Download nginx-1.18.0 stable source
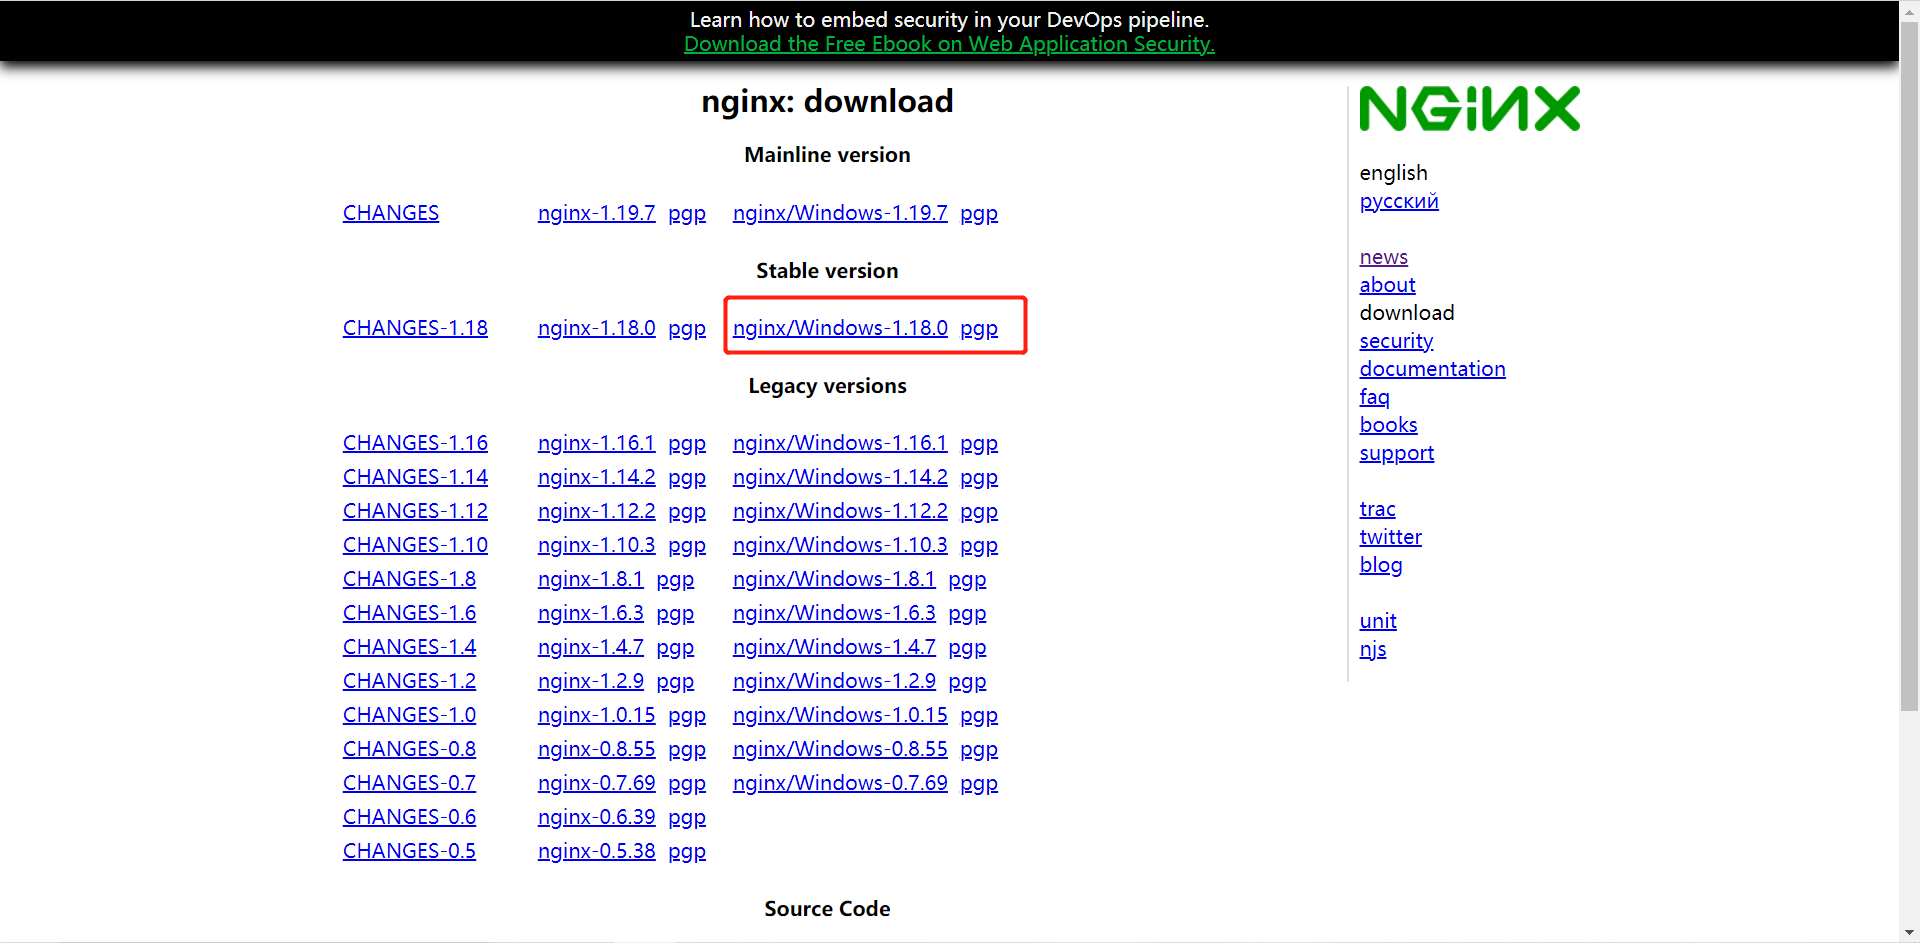Viewport: 1920px width, 943px height. tap(596, 328)
